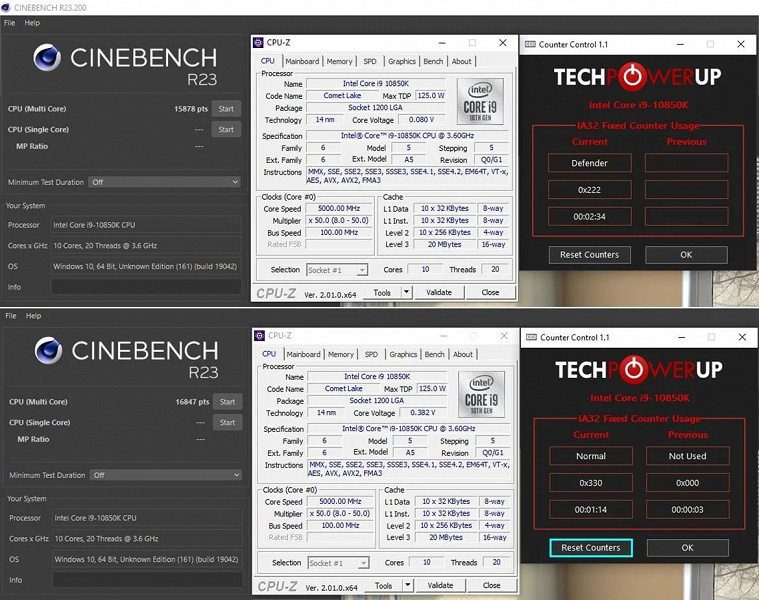Viewport: 759px width, 600px height.
Task: Click the highlighted Reset Counters button
Action: tap(591, 548)
